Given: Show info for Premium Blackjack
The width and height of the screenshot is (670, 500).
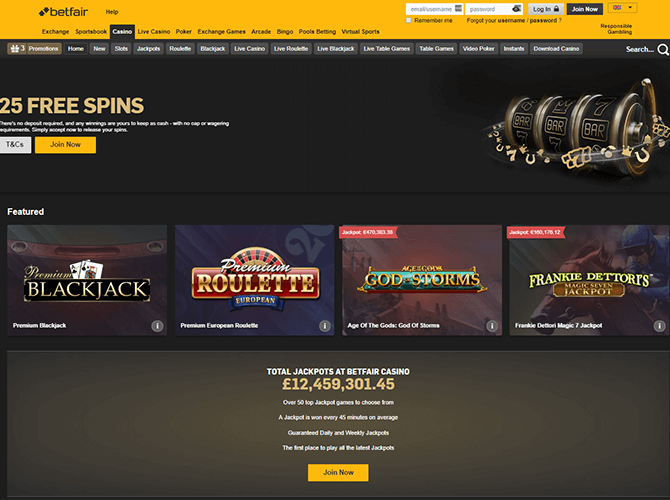Looking at the screenshot, I should tap(157, 326).
